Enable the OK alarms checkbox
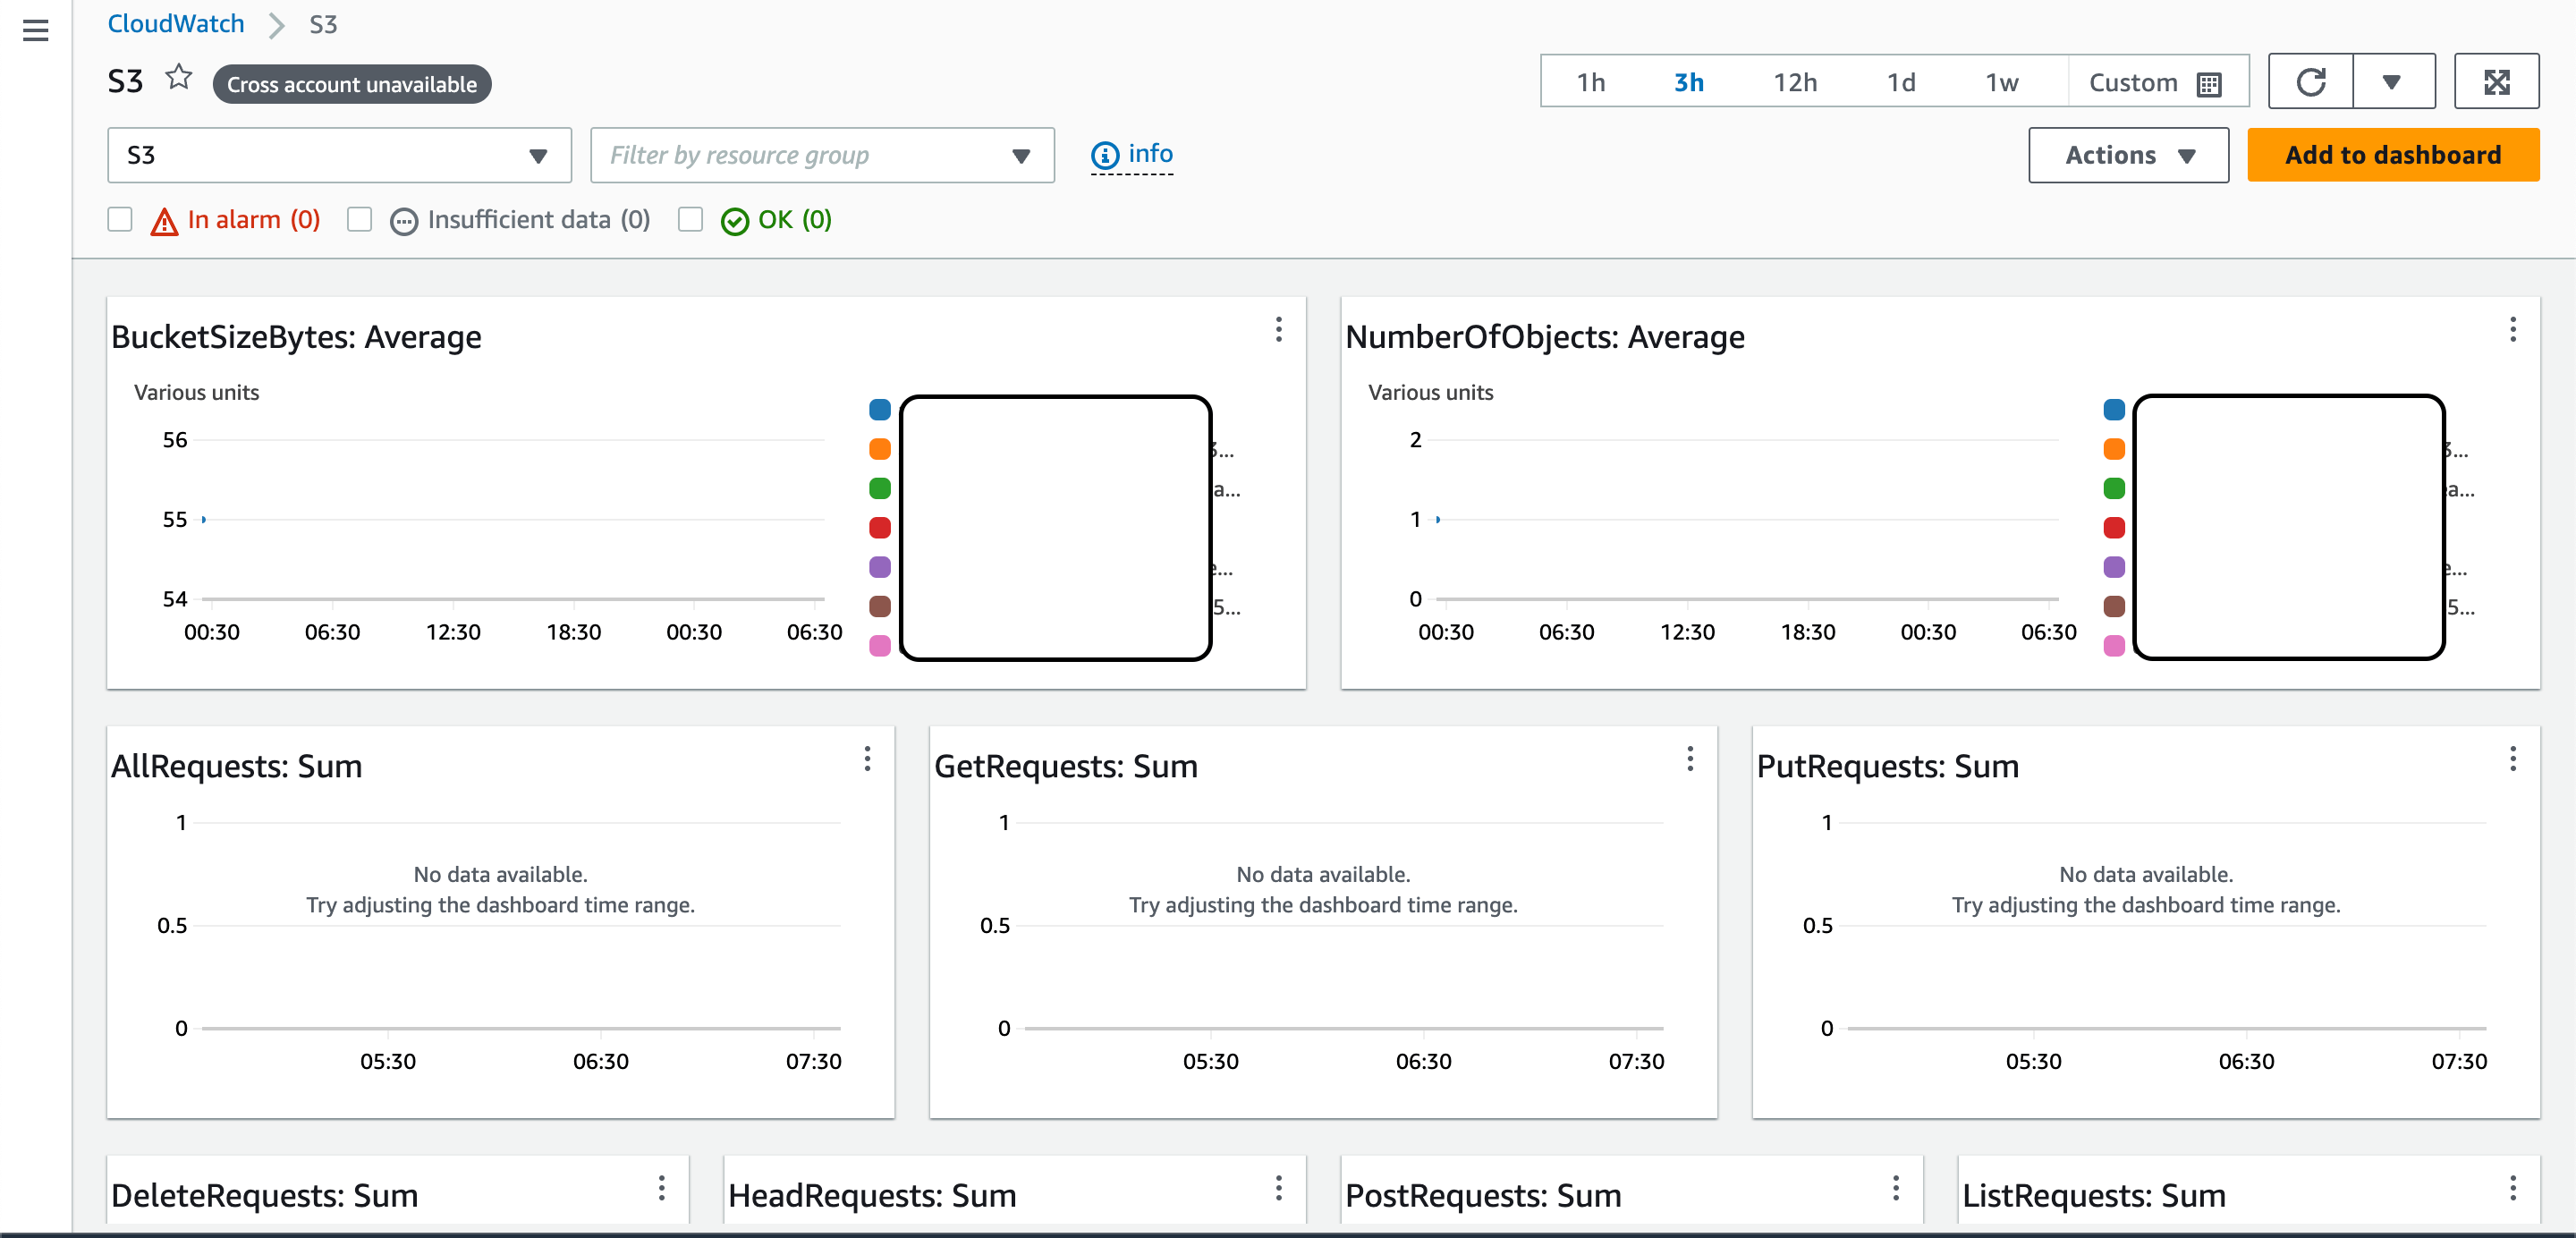 [x=690, y=219]
